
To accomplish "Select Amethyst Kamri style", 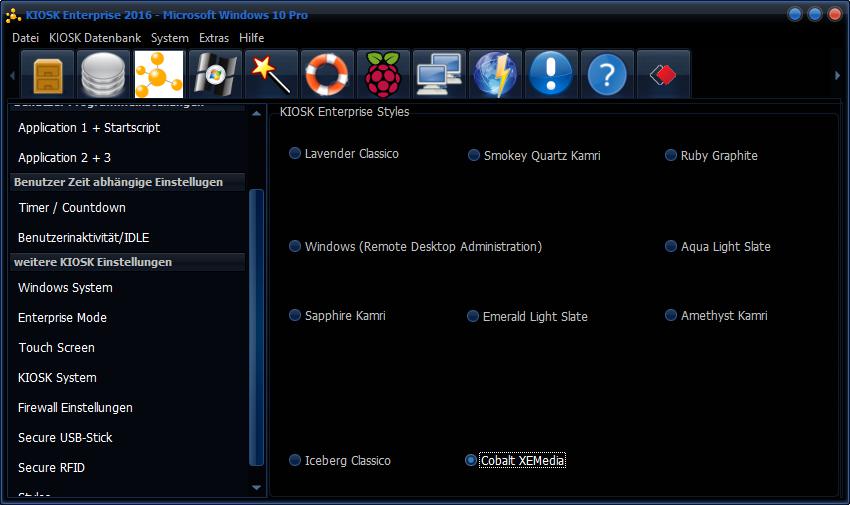I will point(716,315).
